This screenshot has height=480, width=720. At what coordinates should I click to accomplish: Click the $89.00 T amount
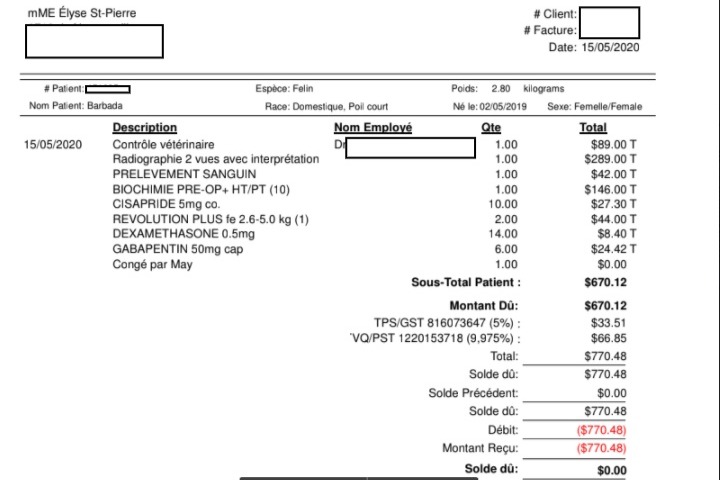point(613,145)
